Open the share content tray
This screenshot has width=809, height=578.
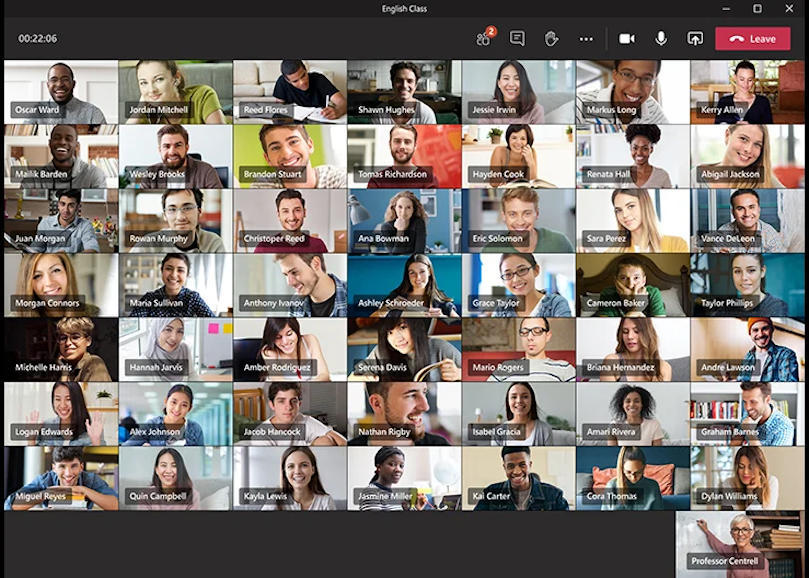pyautogui.click(x=695, y=39)
